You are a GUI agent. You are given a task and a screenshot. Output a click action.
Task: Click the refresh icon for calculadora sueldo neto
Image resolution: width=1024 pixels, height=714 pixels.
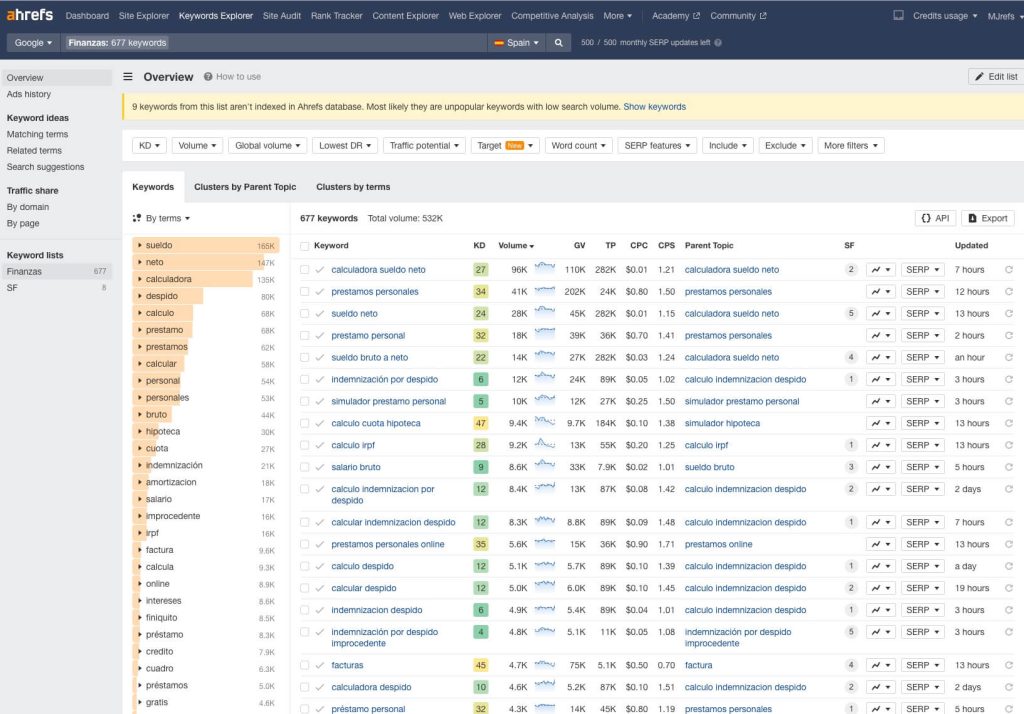tap(1008, 270)
